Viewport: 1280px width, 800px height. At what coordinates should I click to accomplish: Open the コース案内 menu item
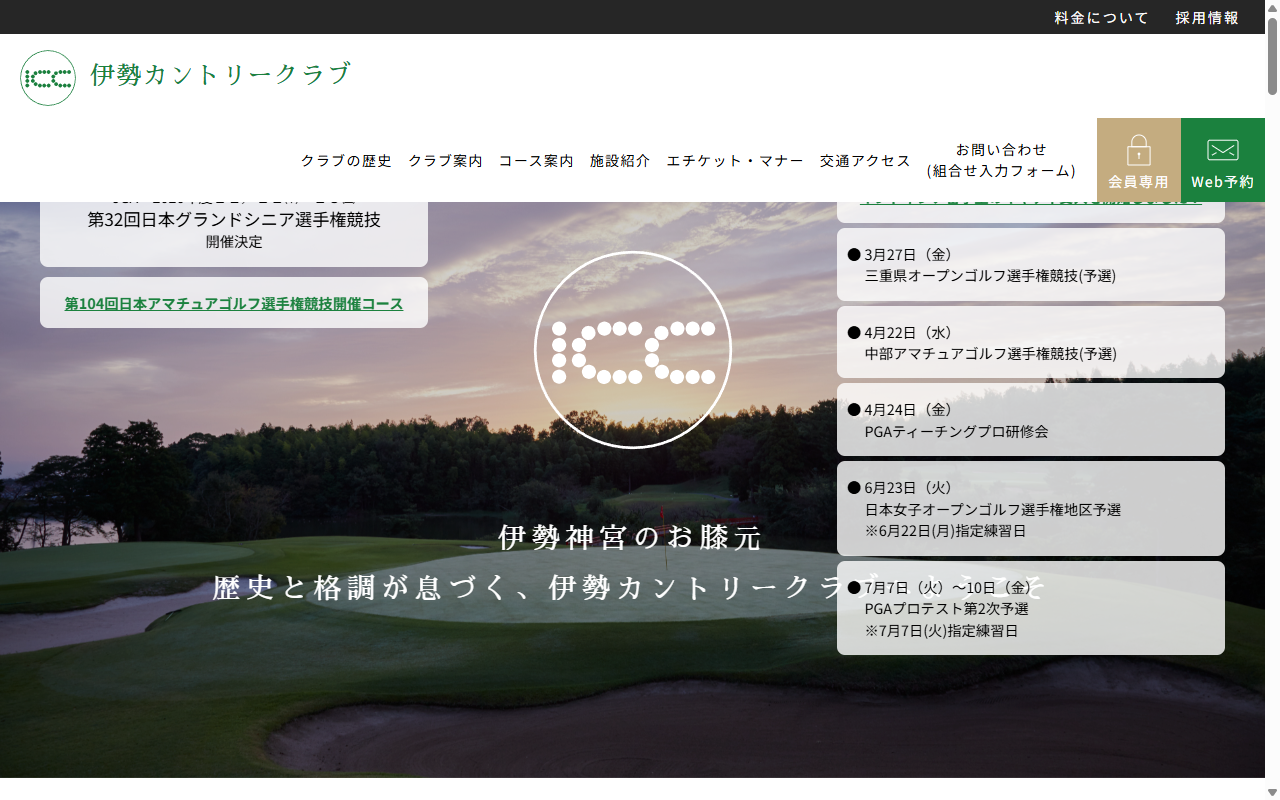pyautogui.click(x=536, y=160)
